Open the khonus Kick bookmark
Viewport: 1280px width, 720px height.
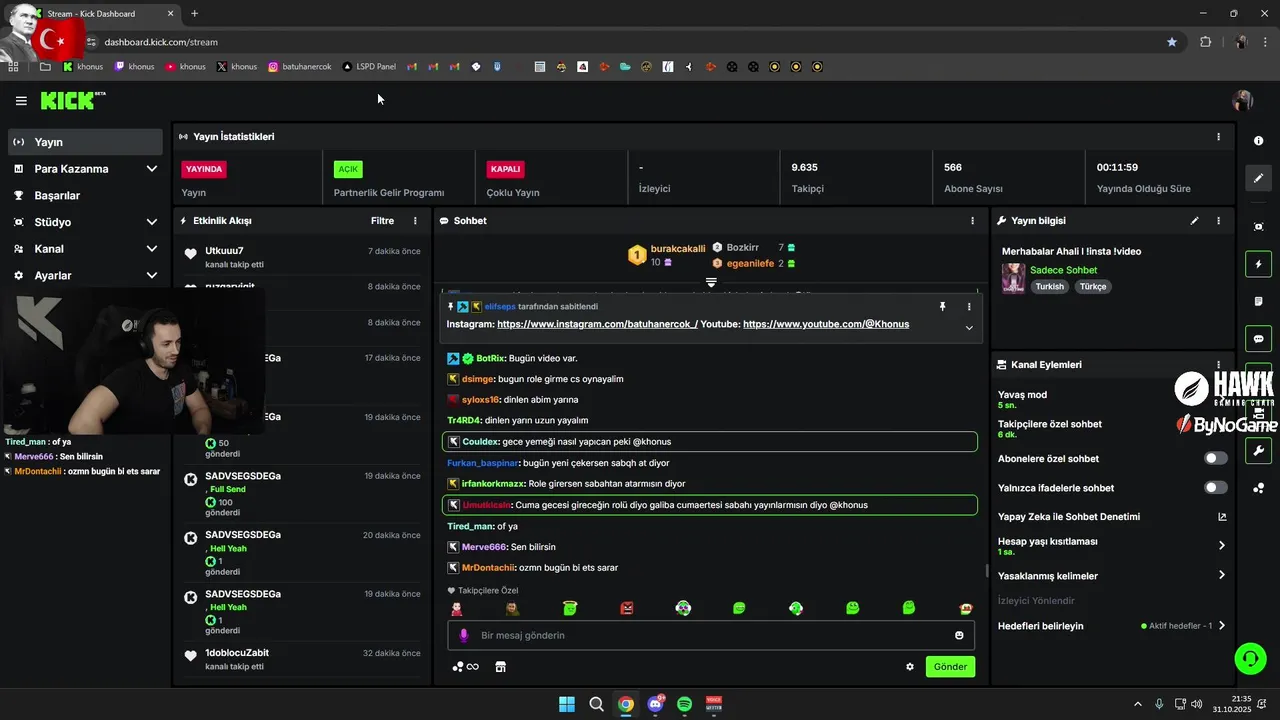click(83, 67)
